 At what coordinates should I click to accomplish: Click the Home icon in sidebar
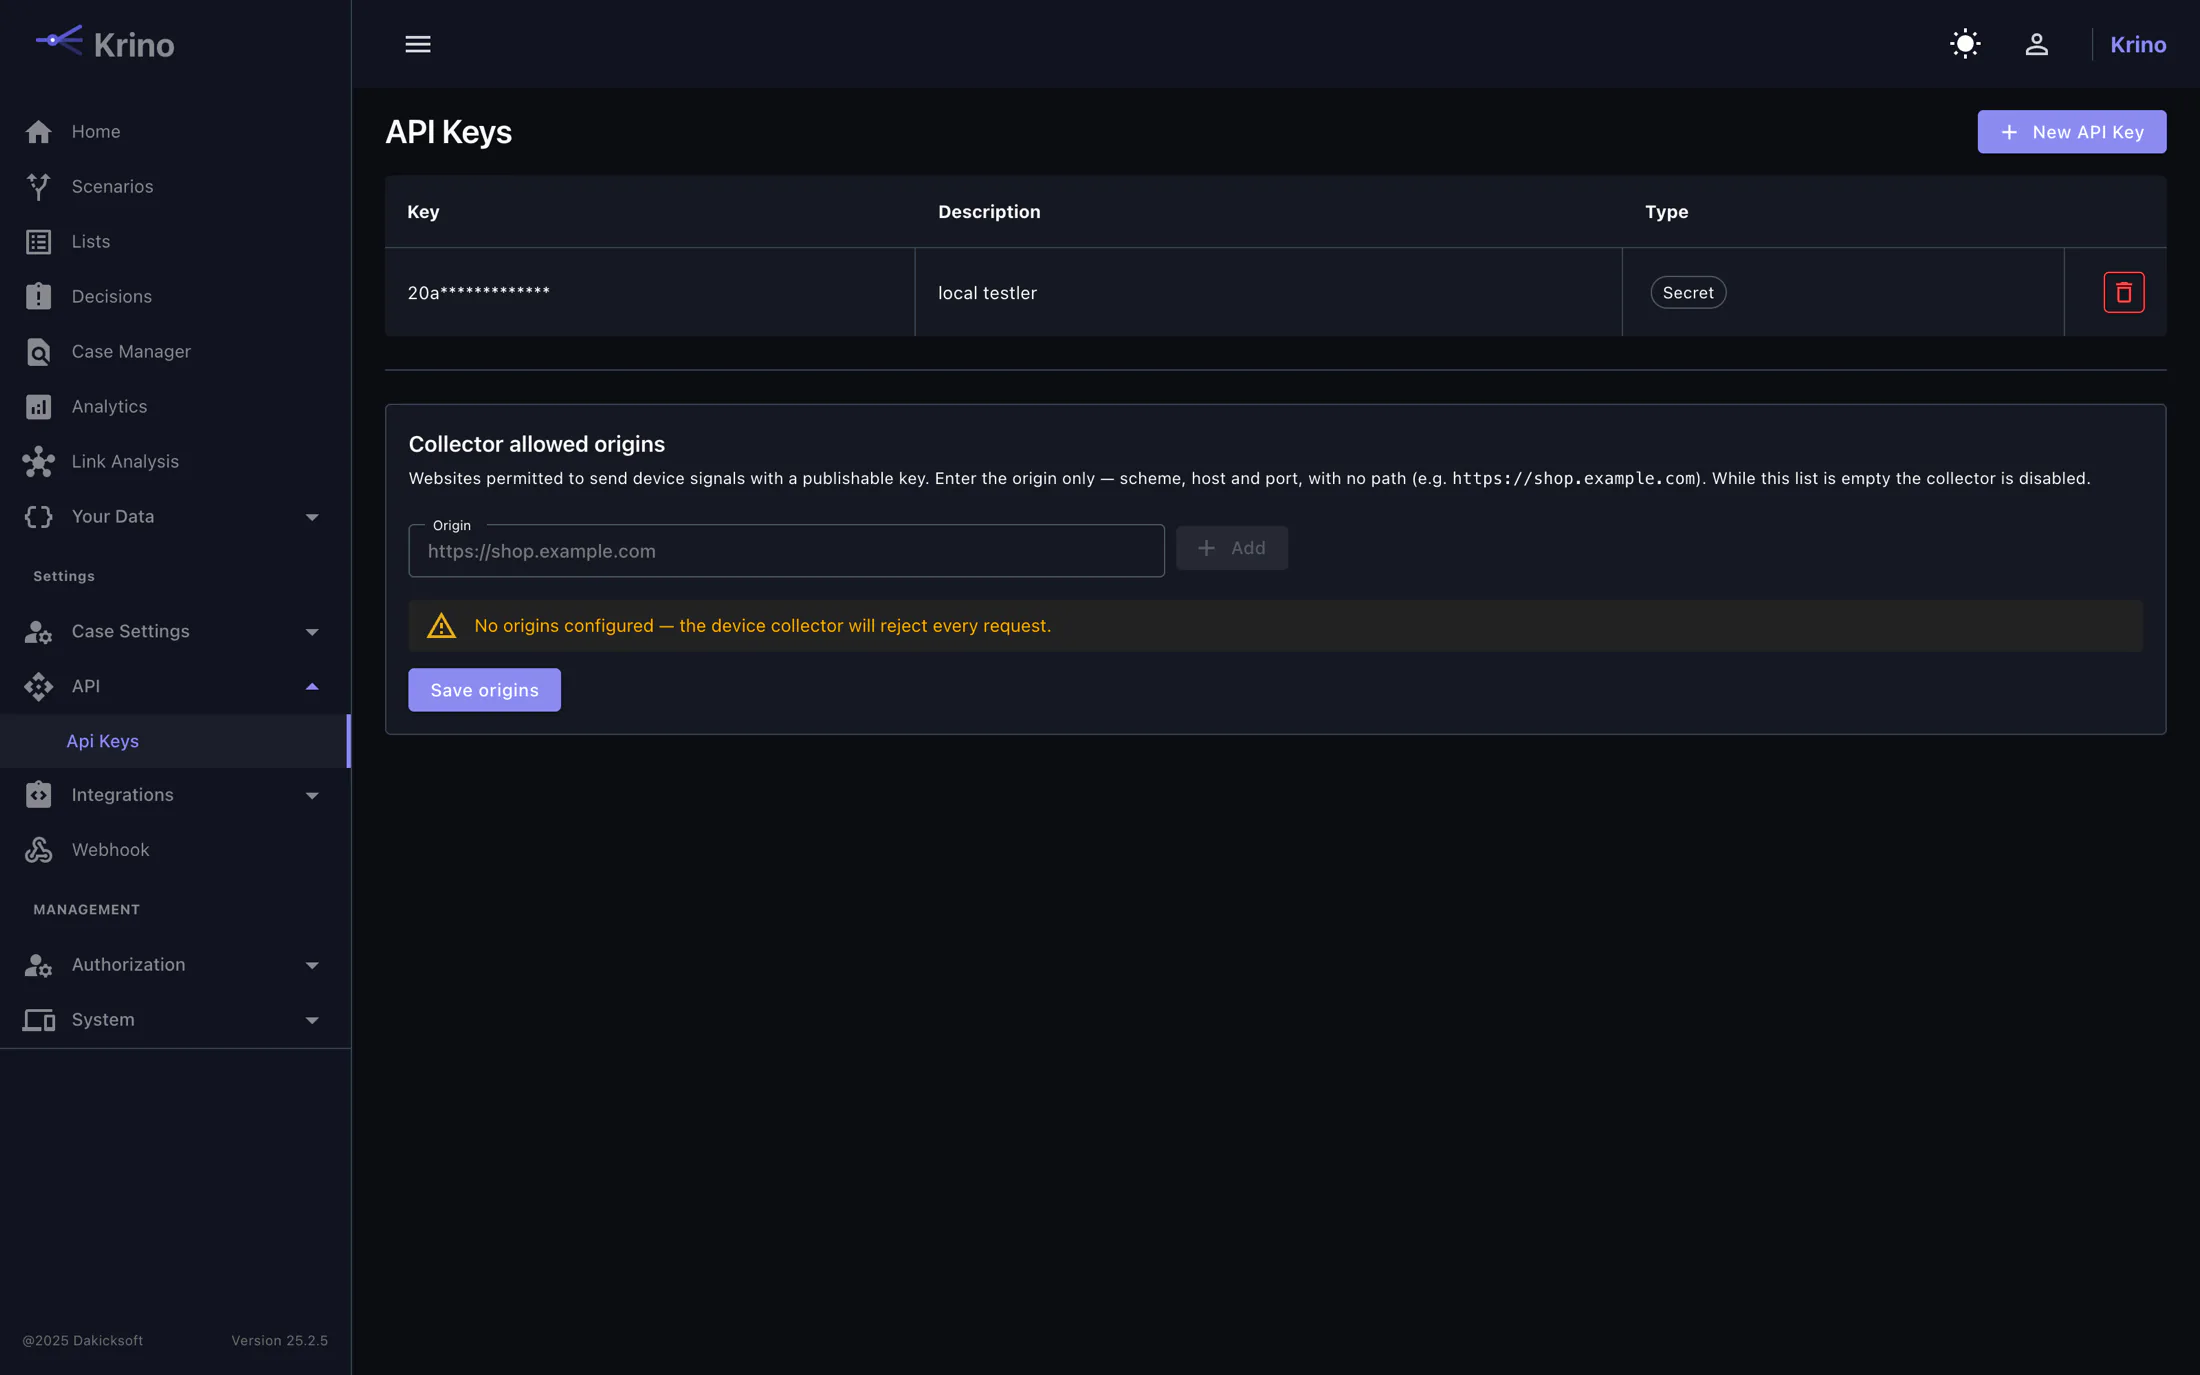point(39,132)
